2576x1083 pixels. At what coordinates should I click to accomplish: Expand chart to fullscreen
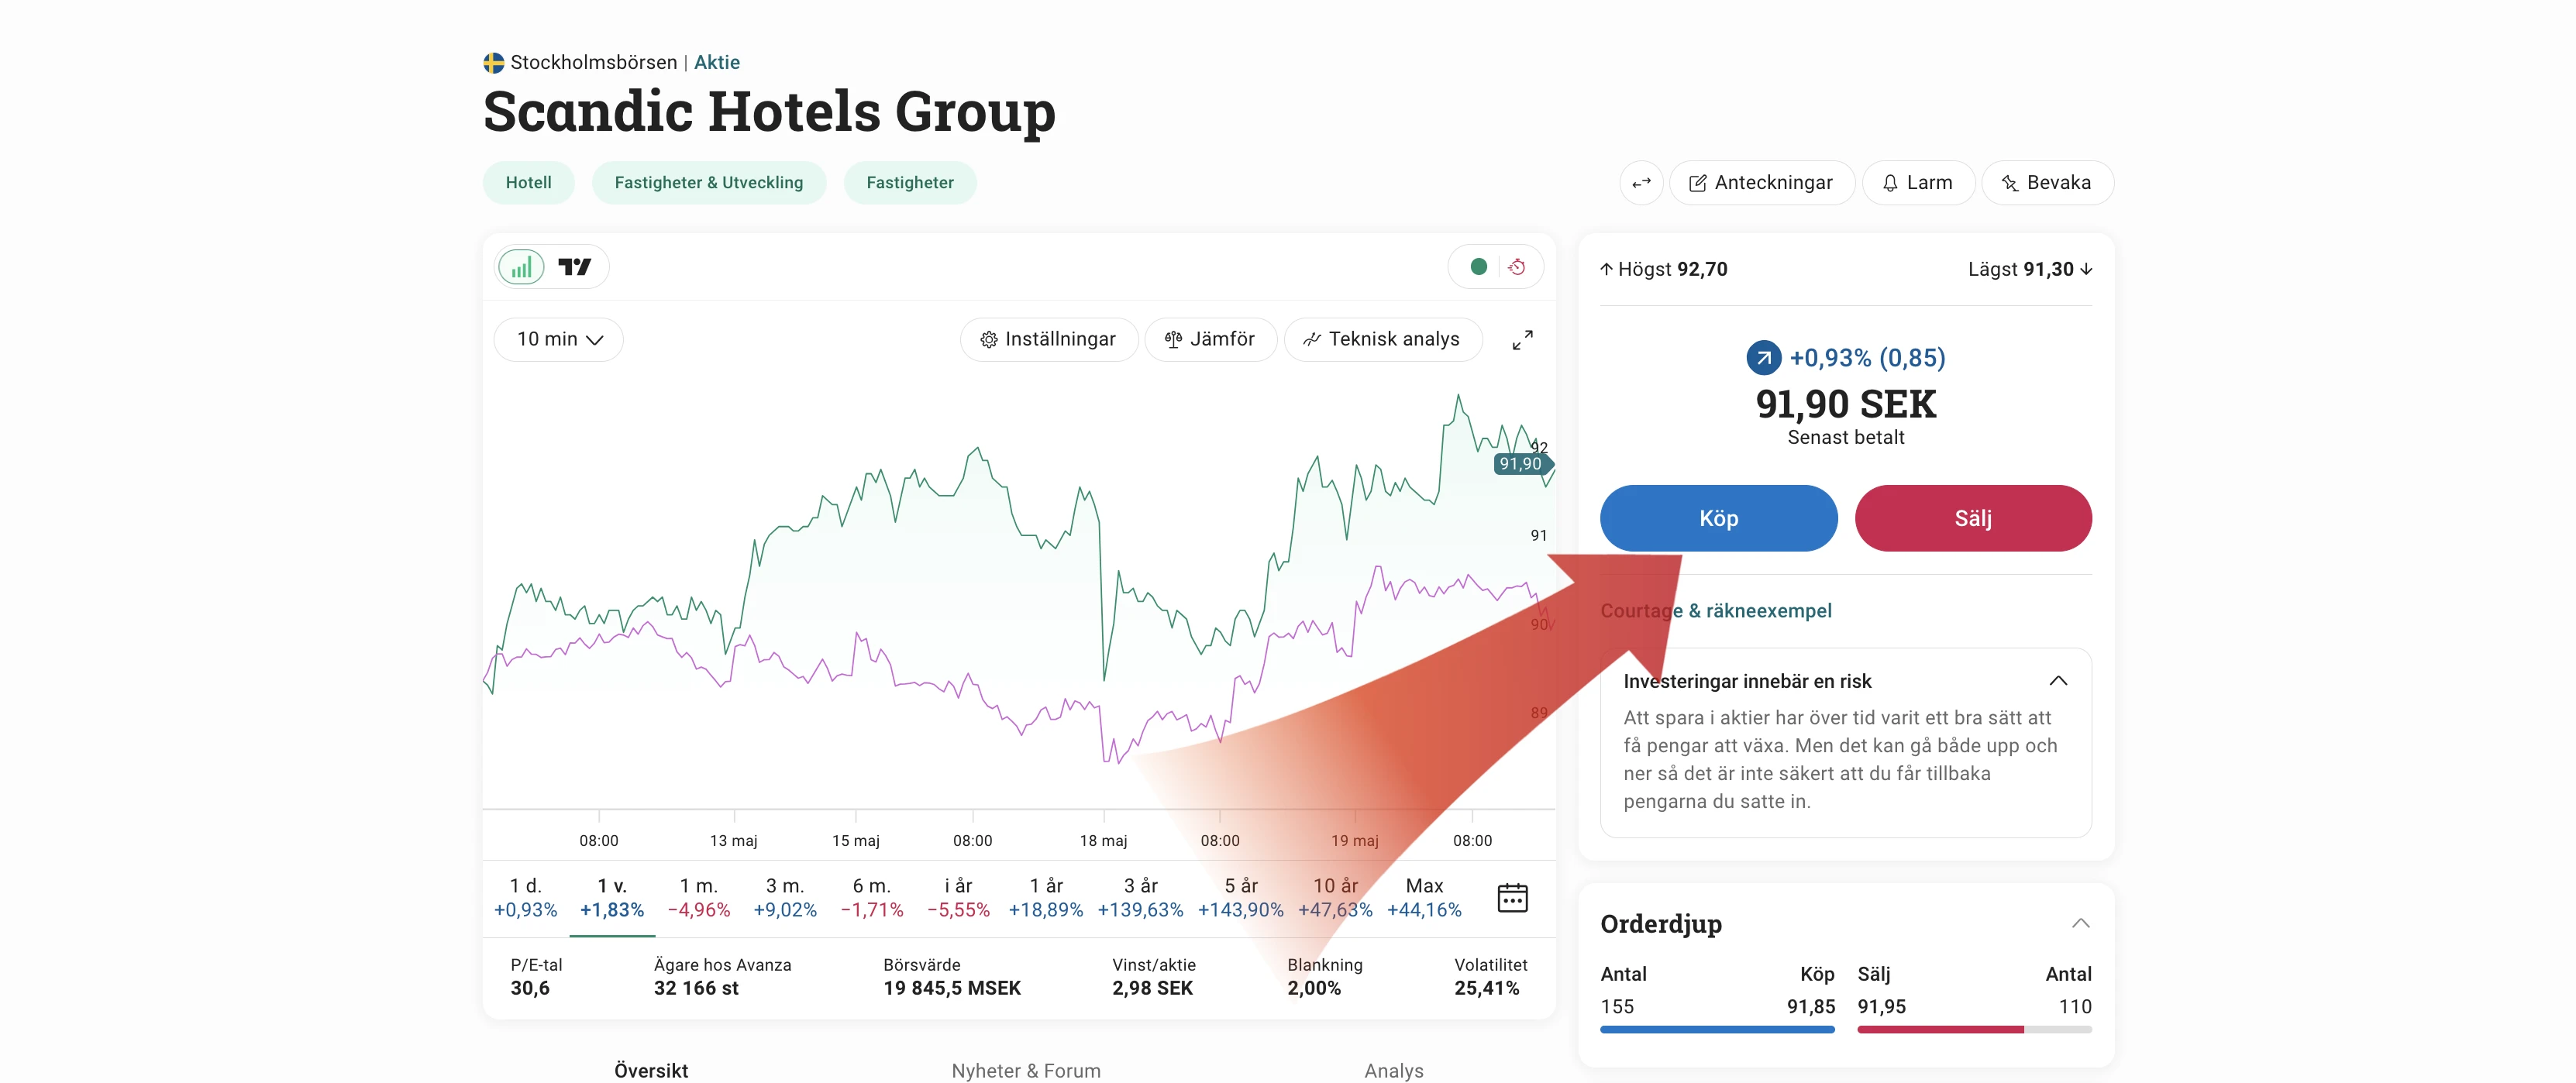(1522, 340)
